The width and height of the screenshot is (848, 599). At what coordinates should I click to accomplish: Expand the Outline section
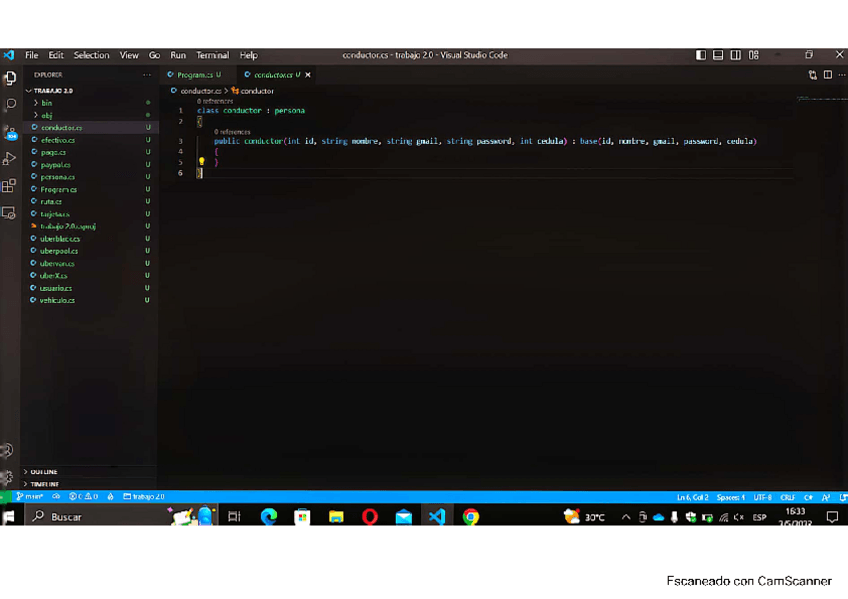(x=44, y=472)
